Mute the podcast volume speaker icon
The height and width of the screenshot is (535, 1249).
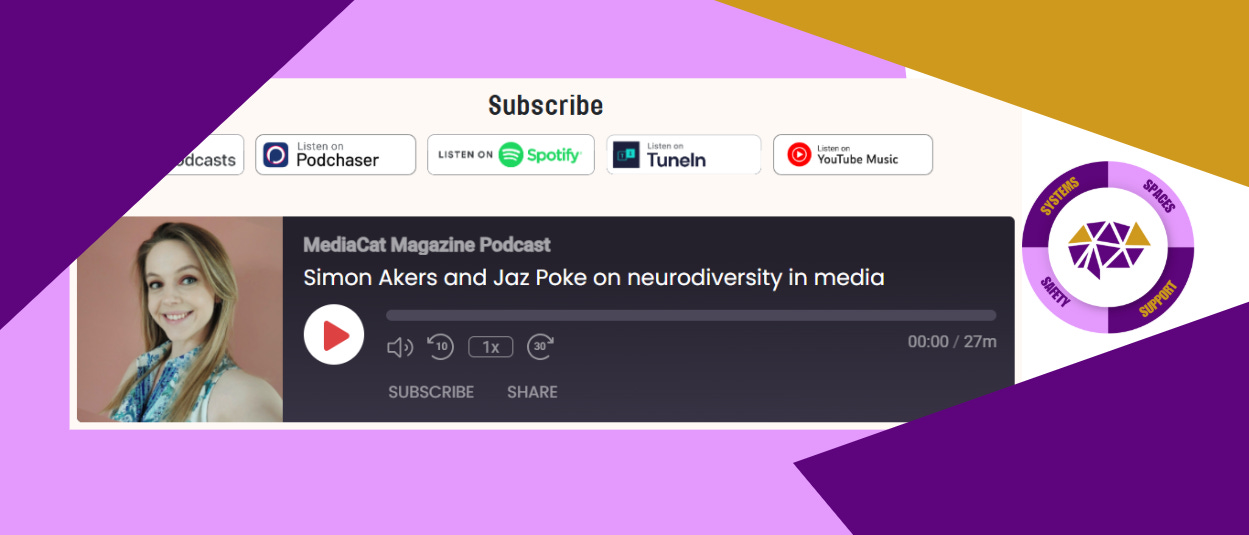tap(400, 347)
